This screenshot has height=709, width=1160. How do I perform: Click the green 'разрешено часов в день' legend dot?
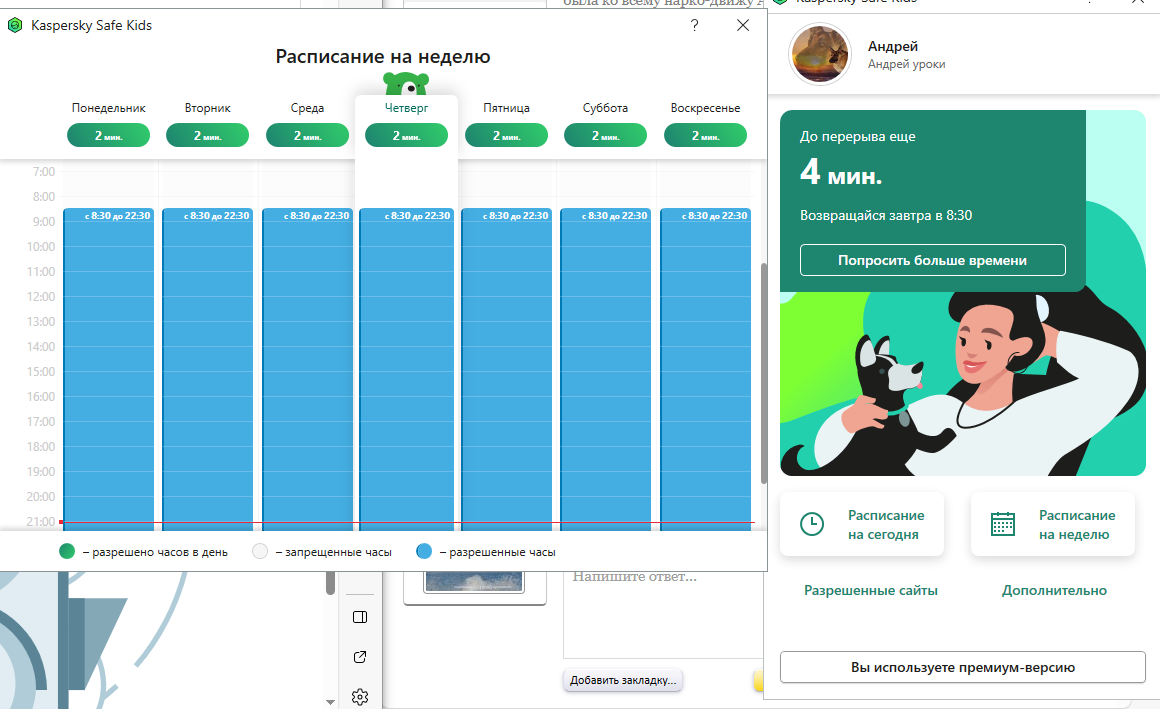click(x=67, y=551)
